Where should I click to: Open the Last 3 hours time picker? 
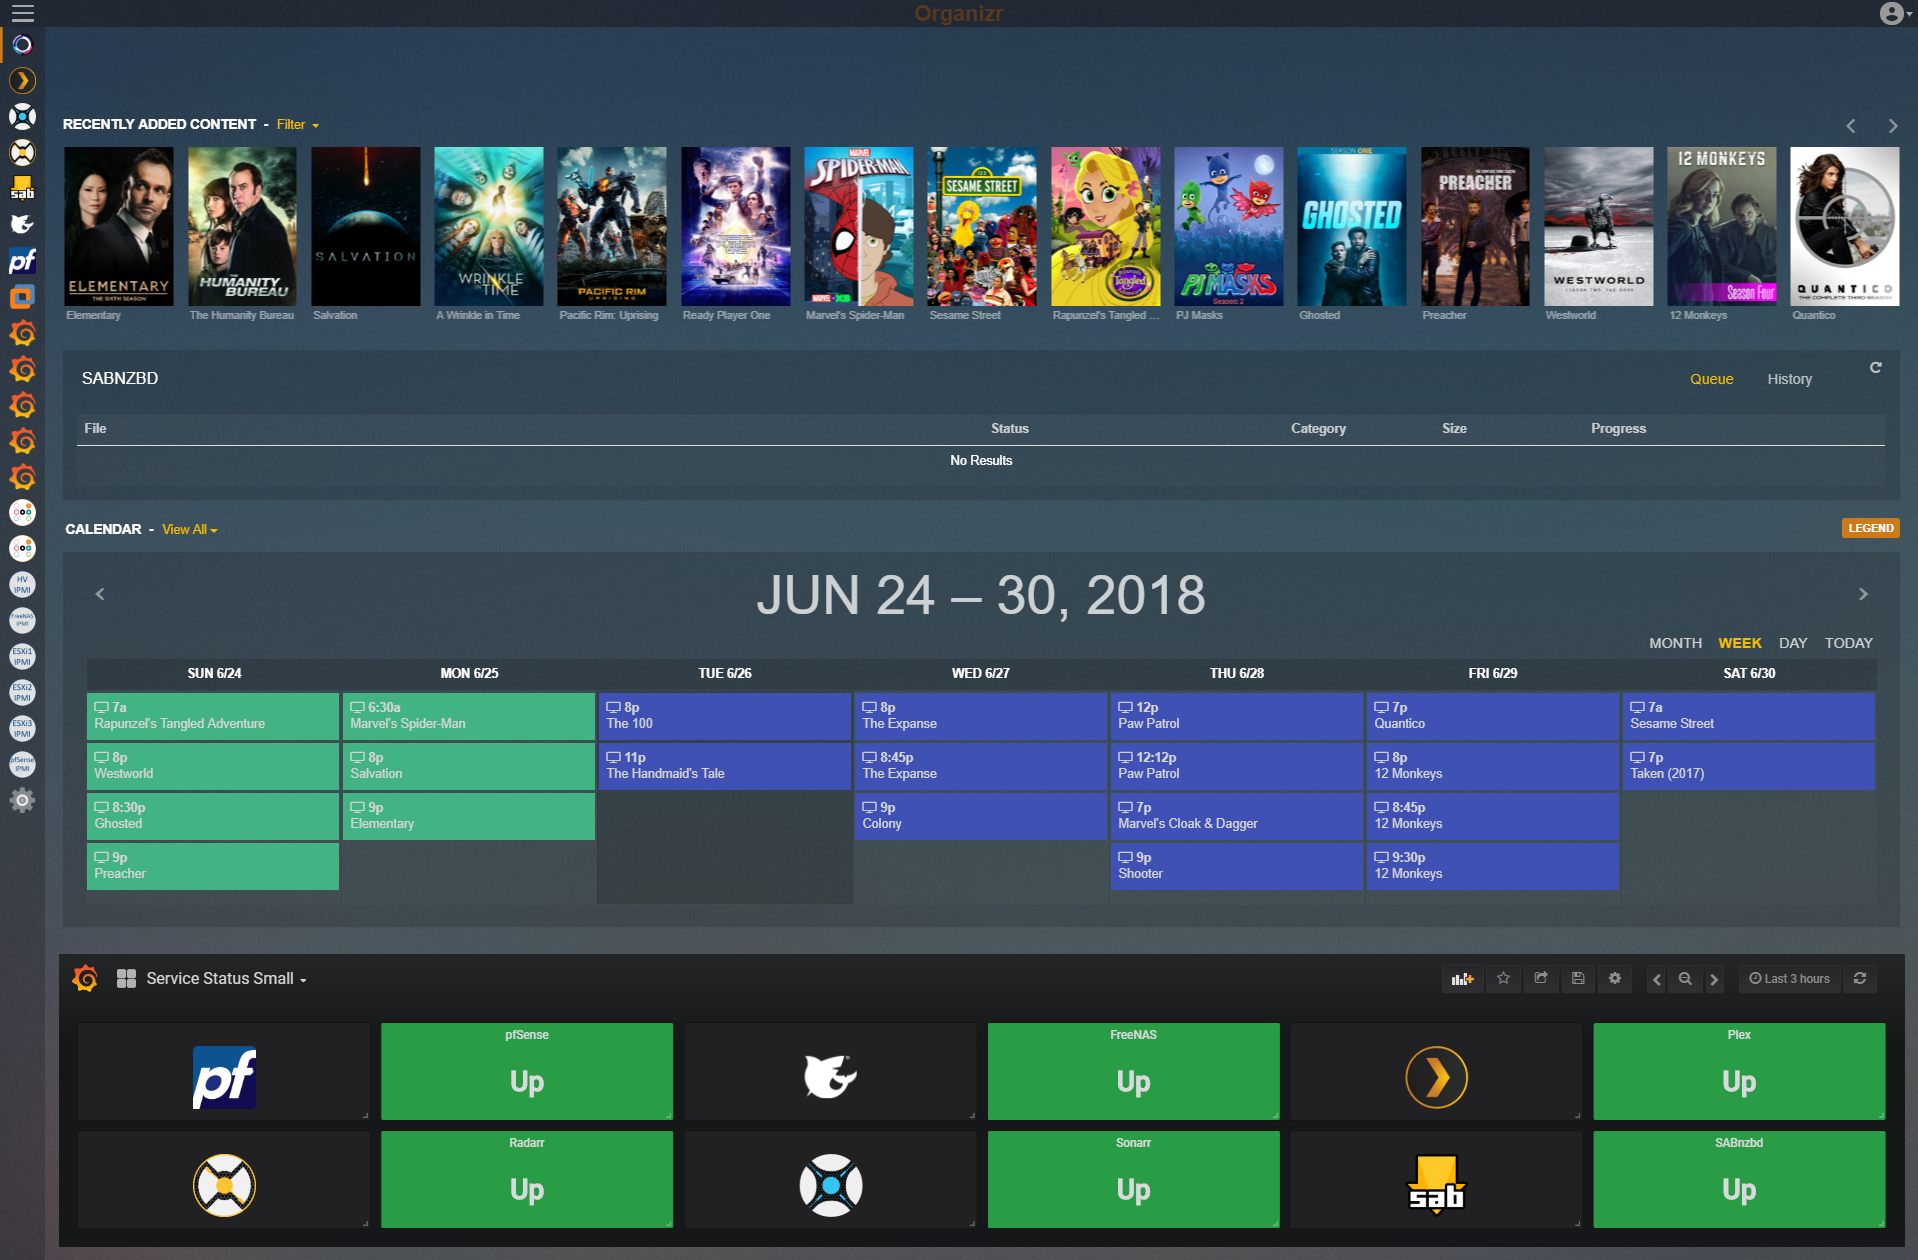[1790, 979]
